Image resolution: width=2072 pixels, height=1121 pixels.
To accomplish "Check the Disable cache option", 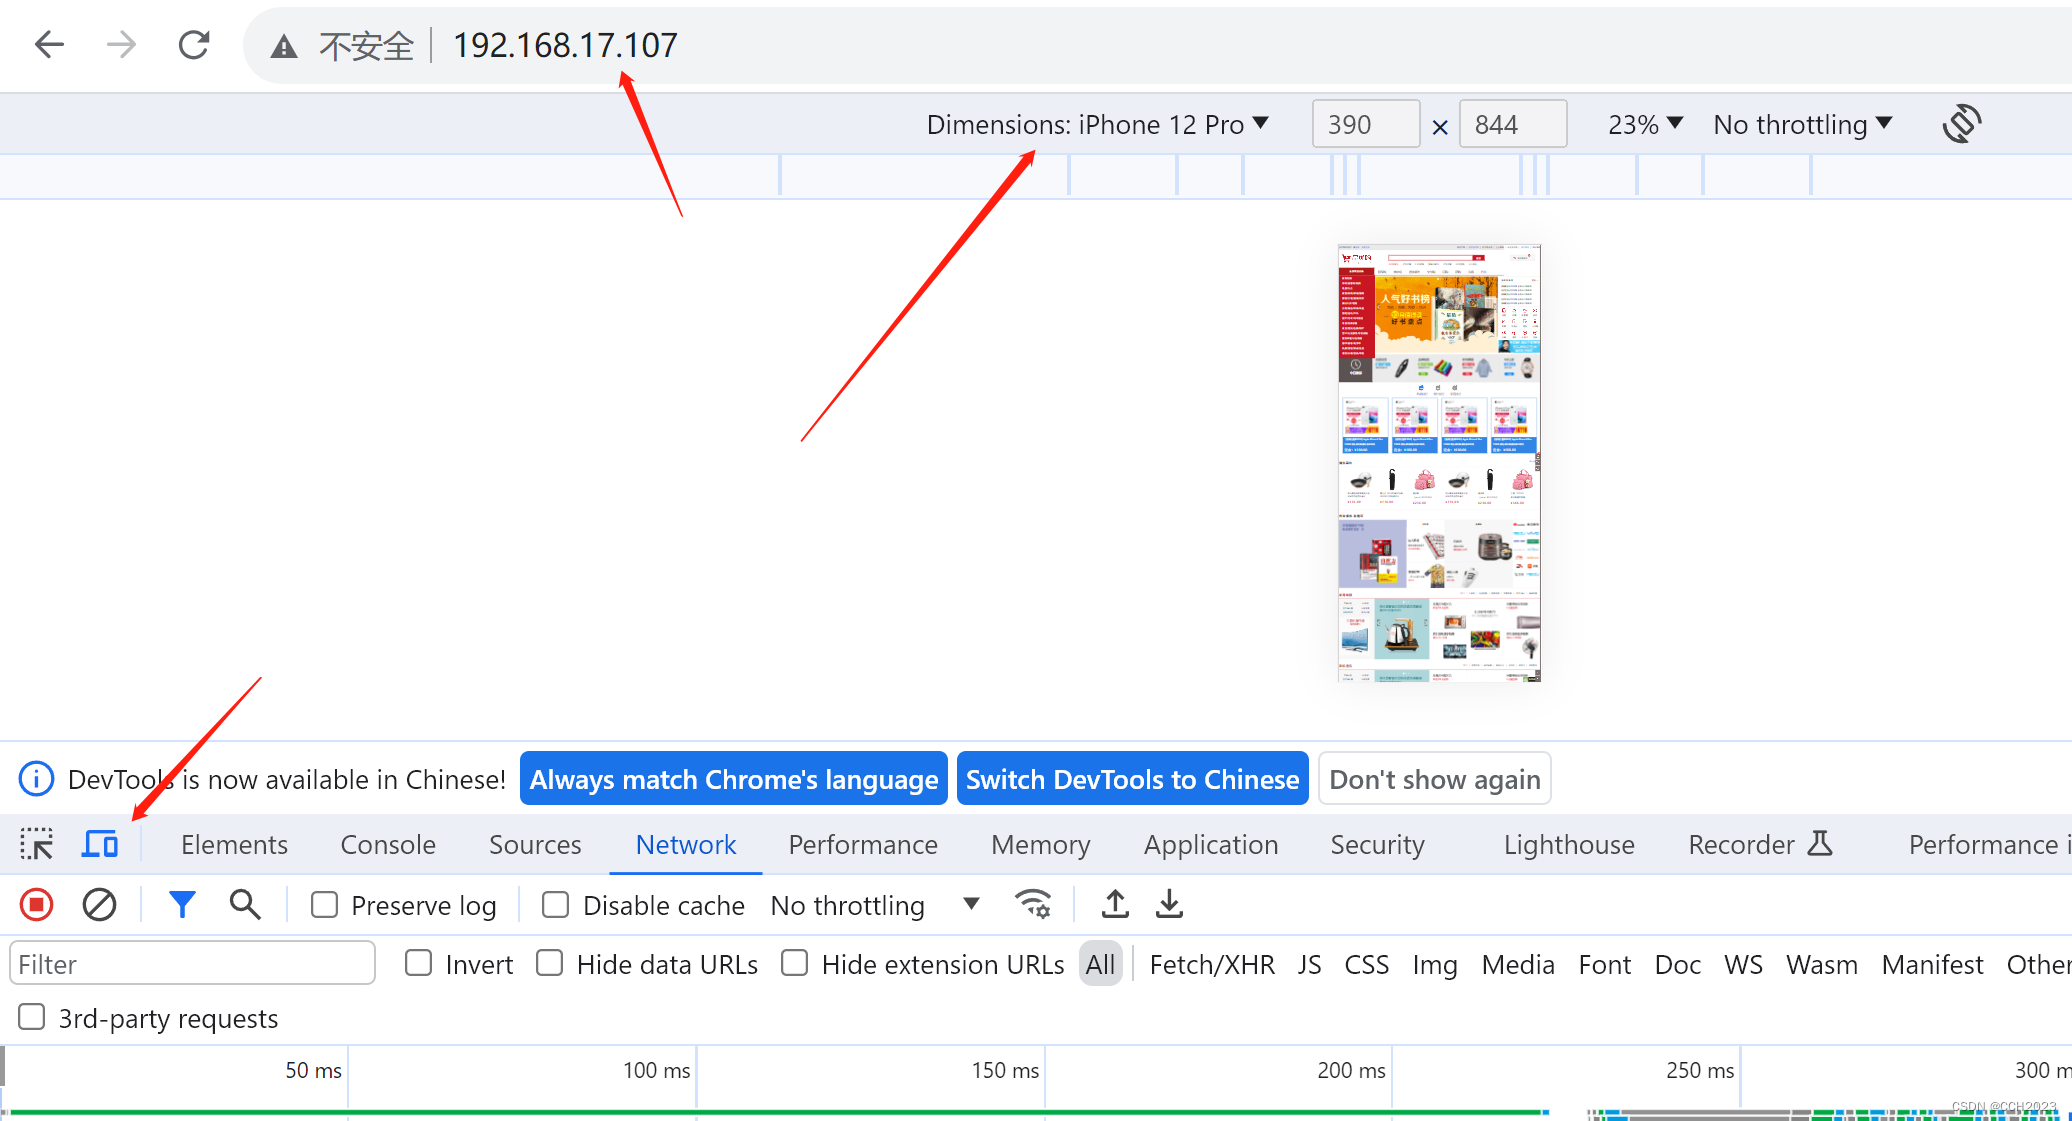I will [x=555, y=905].
